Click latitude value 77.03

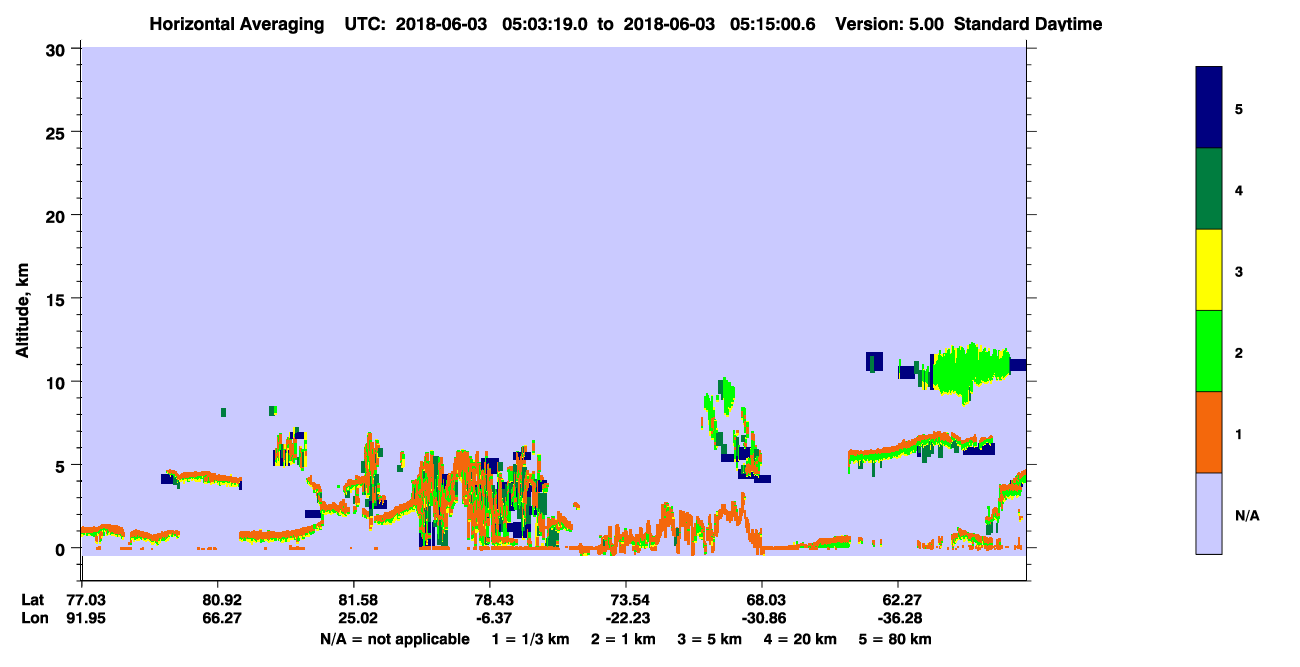pyautogui.click(x=86, y=600)
